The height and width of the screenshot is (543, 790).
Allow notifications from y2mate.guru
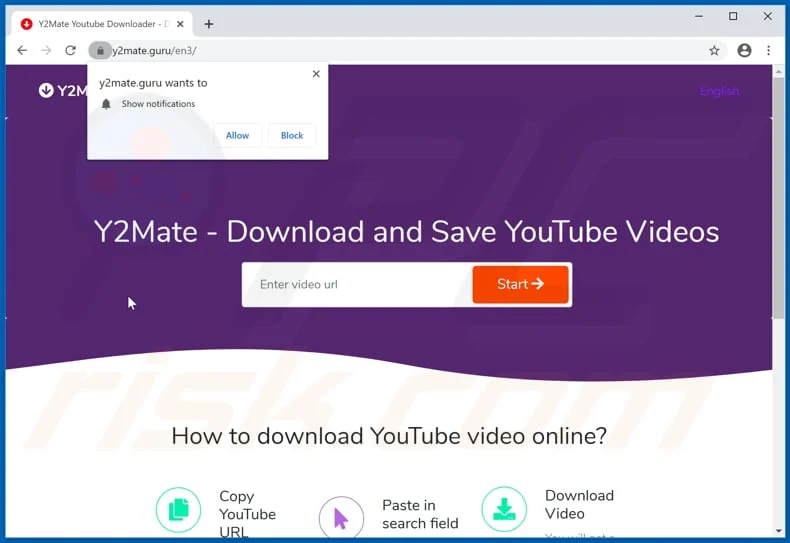click(x=237, y=135)
